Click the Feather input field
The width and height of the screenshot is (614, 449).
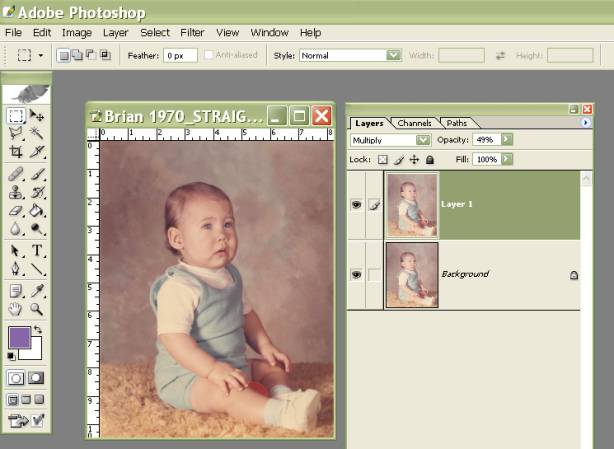point(181,56)
